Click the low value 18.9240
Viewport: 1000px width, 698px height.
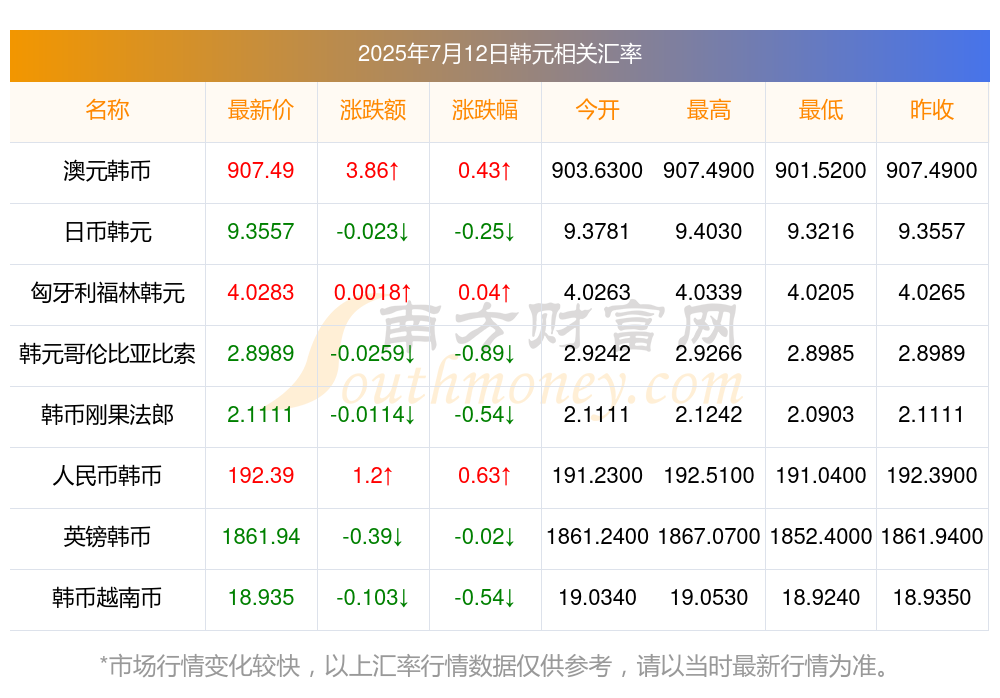(821, 598)
